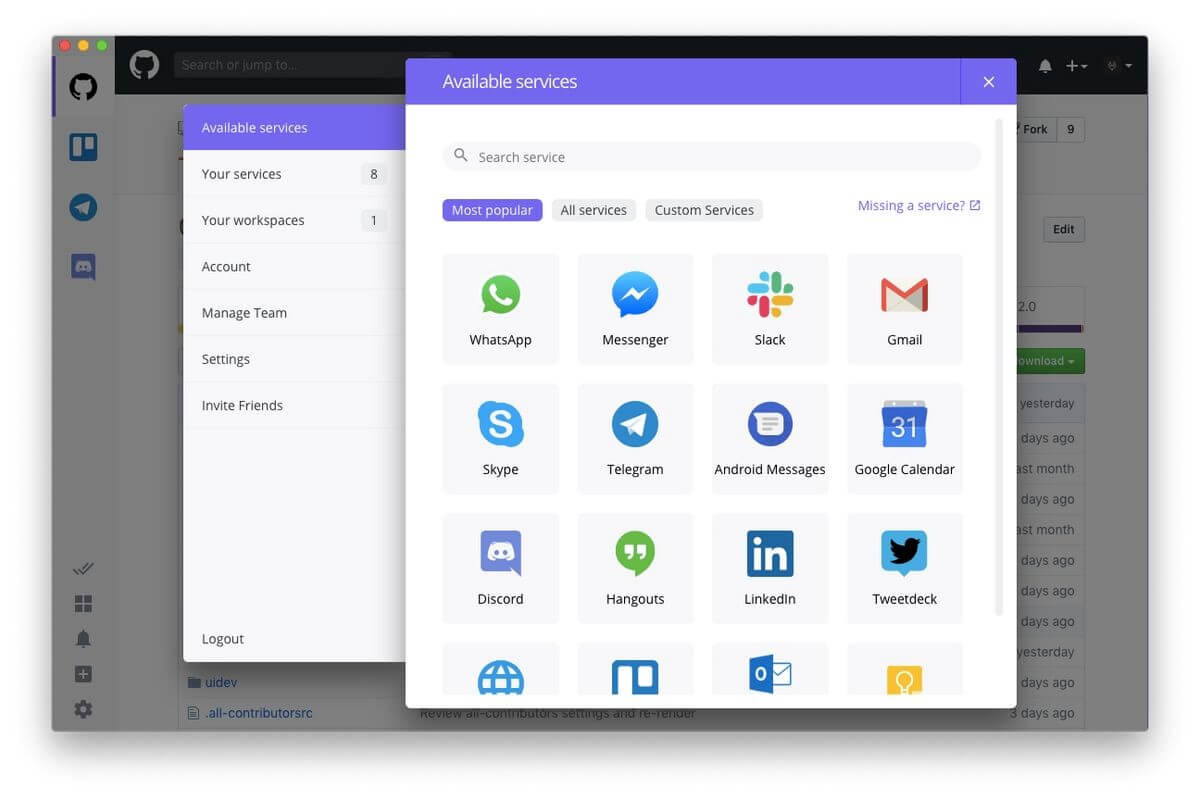Add a new service with the plus icon

pos(83,673)
